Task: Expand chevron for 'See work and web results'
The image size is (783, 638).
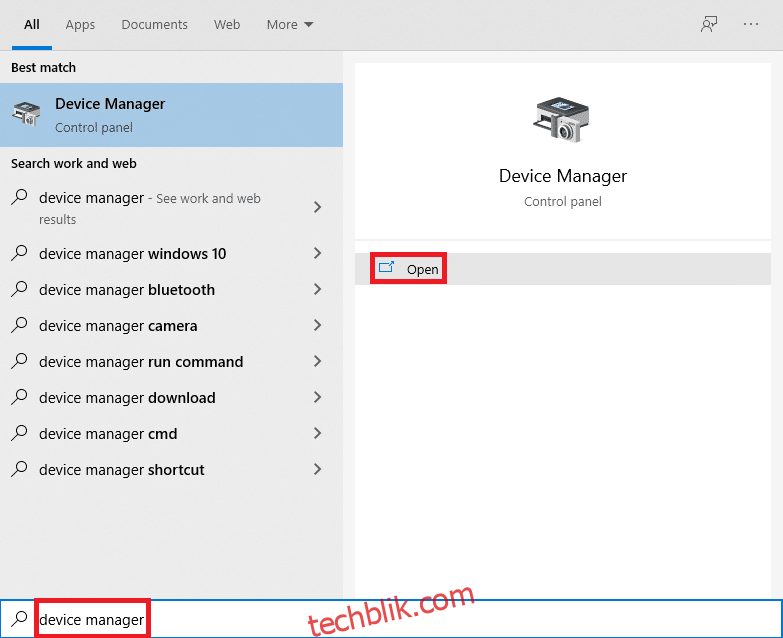Action: [x=317, y=207]
